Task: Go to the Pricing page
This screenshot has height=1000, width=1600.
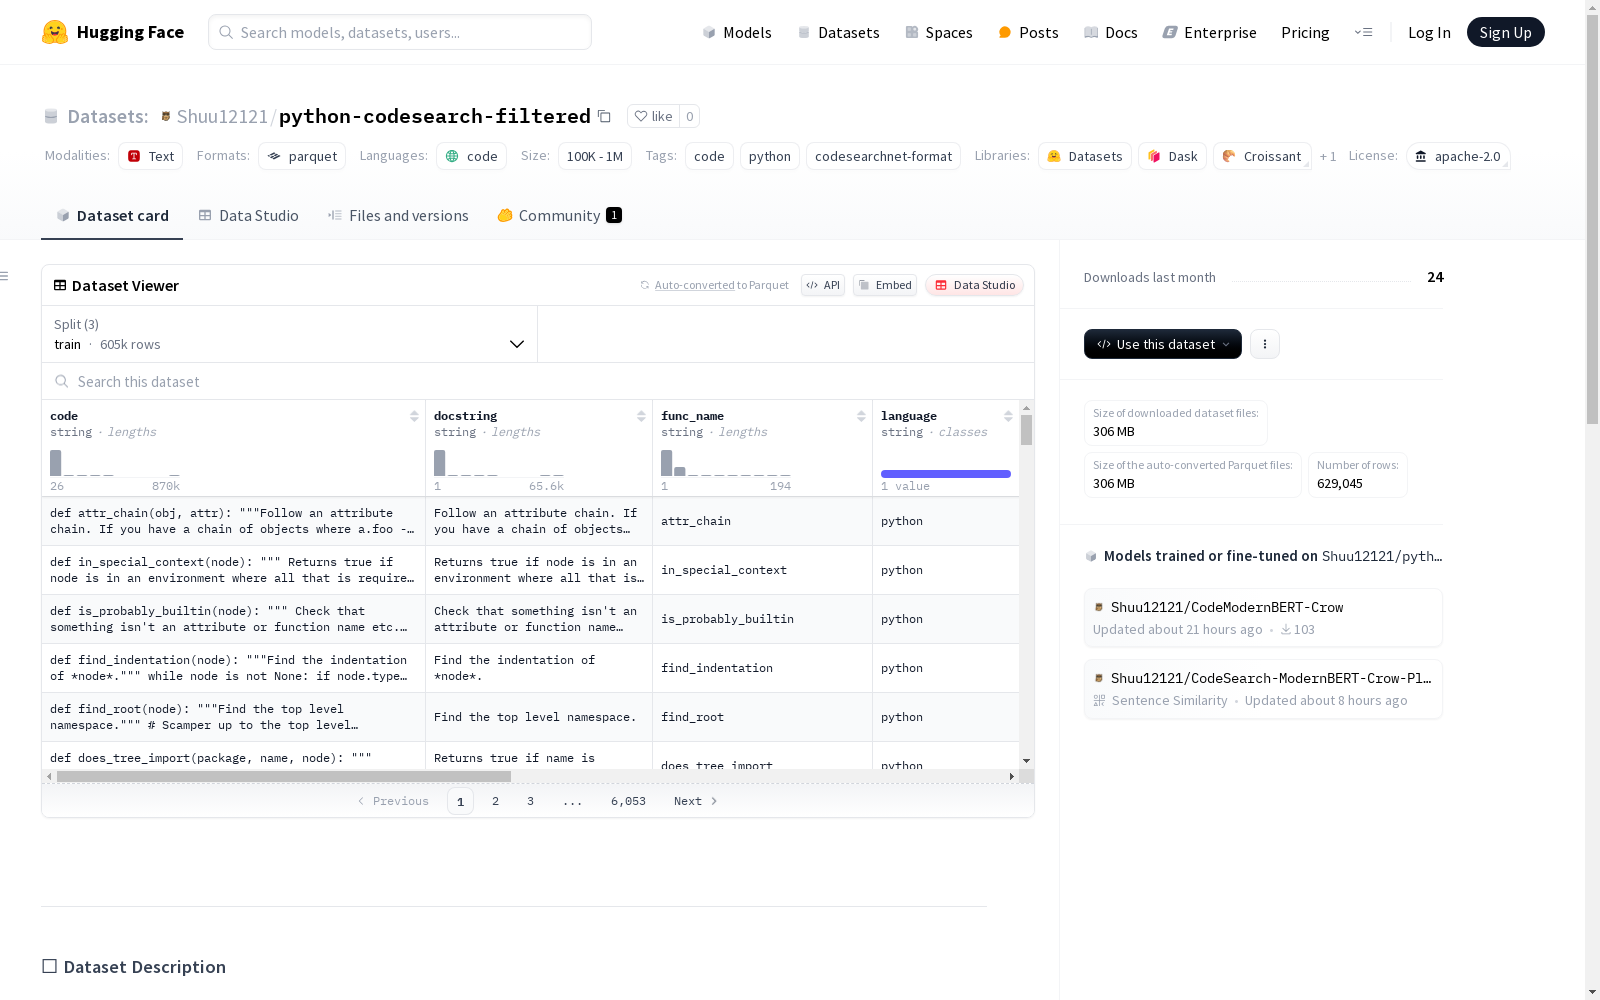Action: click(x=1305, y=32)
